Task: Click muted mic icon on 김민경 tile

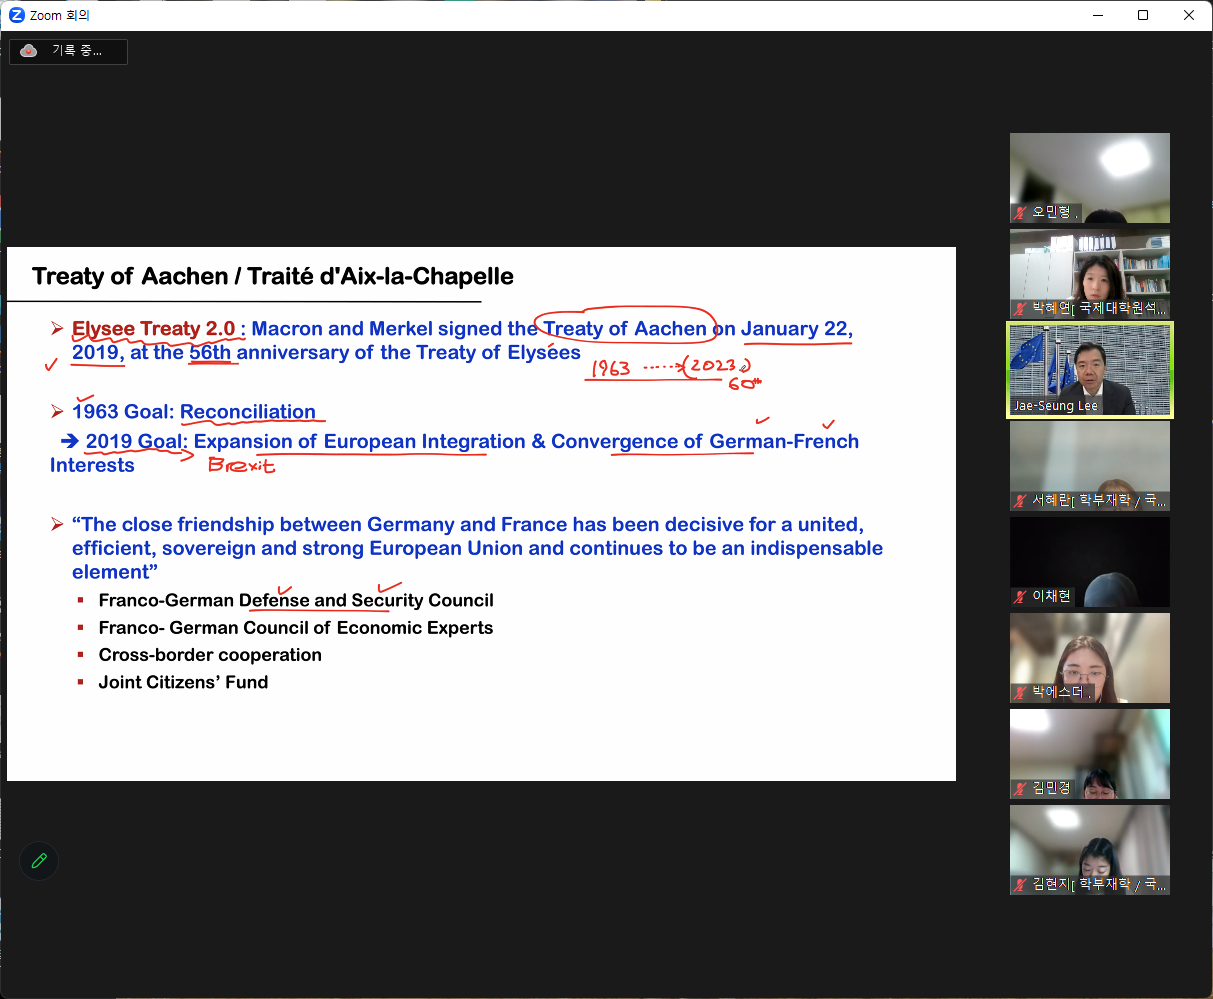Action: pyautogui.click(x=1021, y=789)
